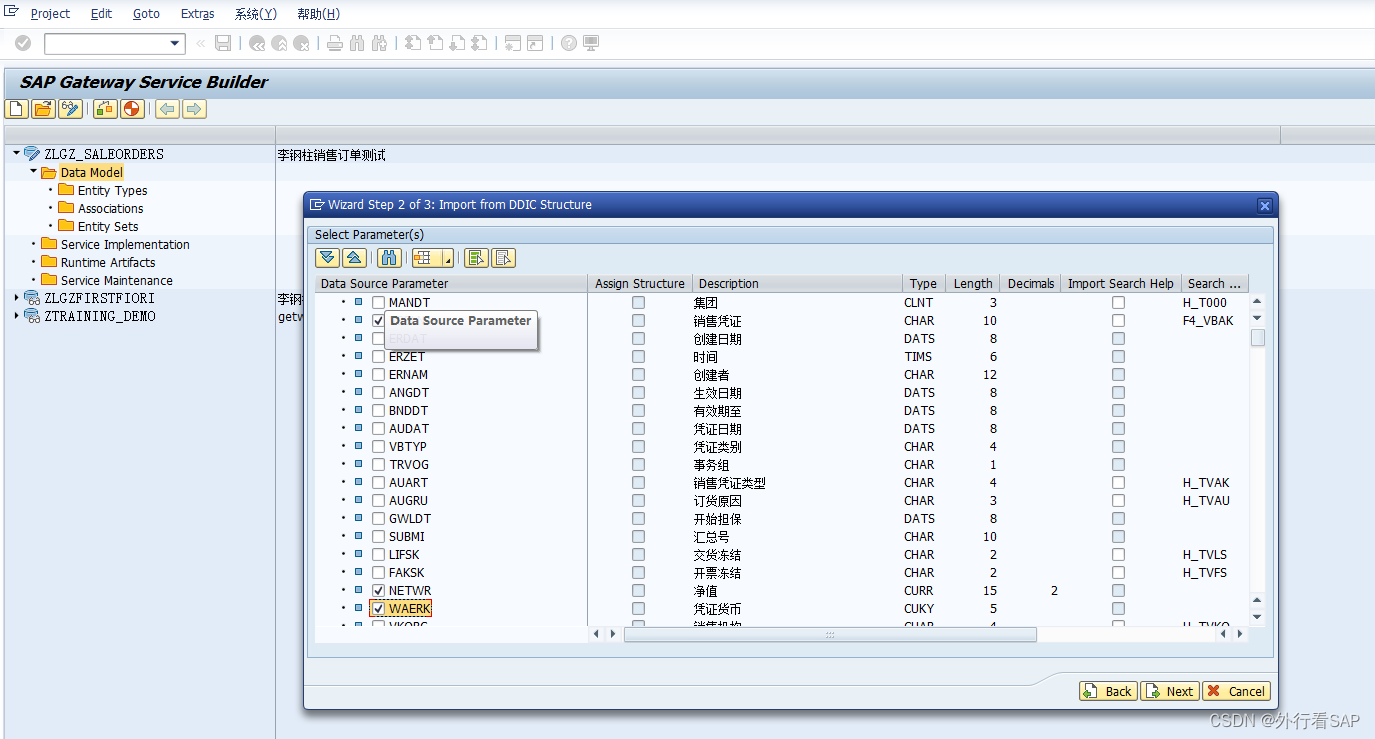Viewport: 1375px width, 739px height.
Task: Collapse the ZLGZ_SALEORDERS project node
Action: (x=16, y=154)
